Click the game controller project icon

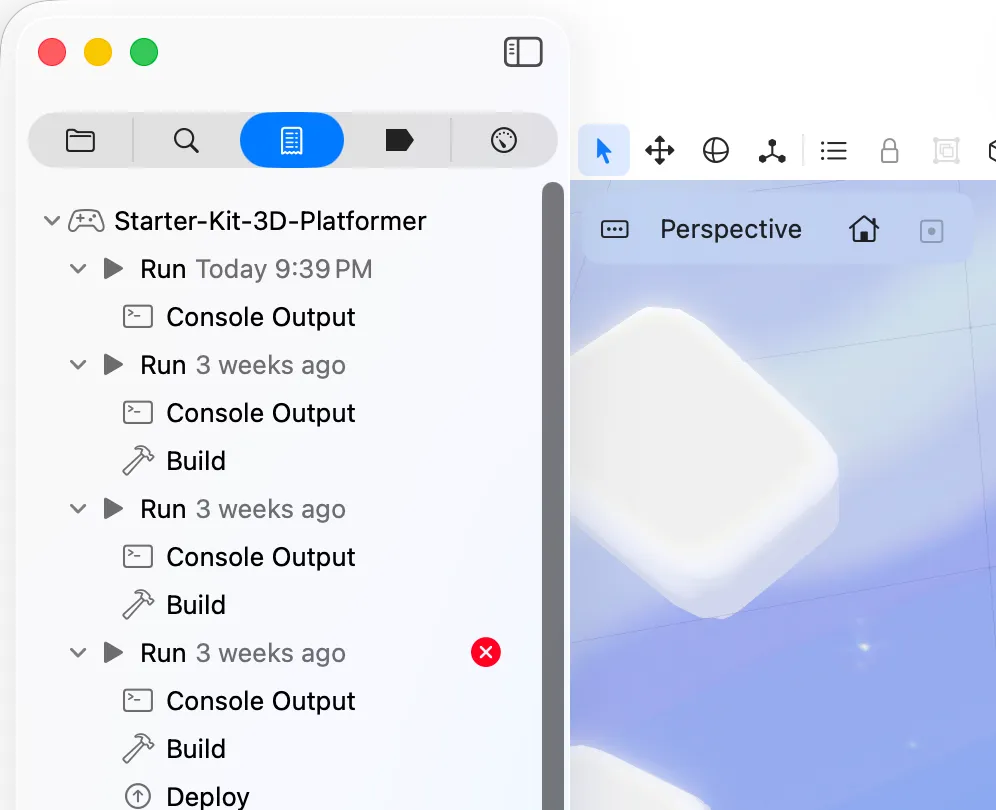[86, 221]
